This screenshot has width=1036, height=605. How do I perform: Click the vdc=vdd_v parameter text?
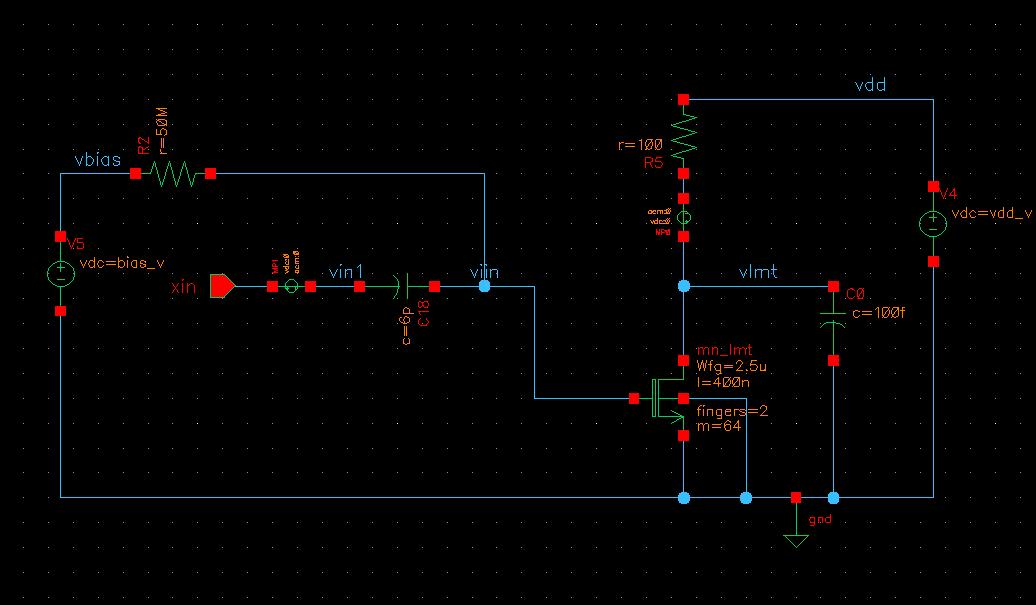992,213
